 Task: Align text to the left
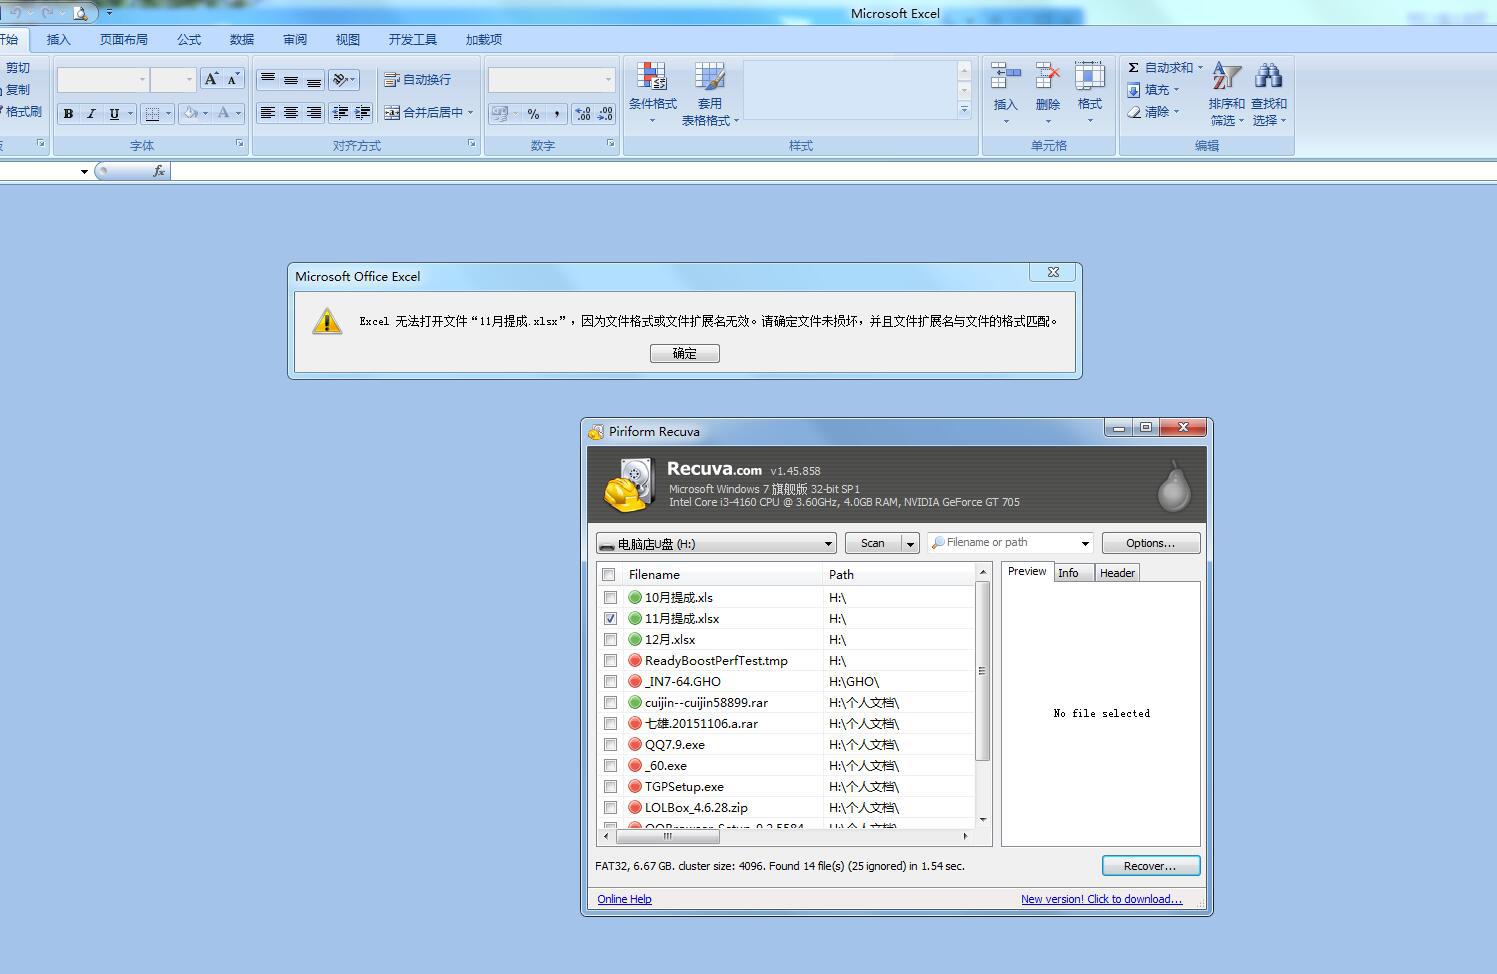coord(267,113)
